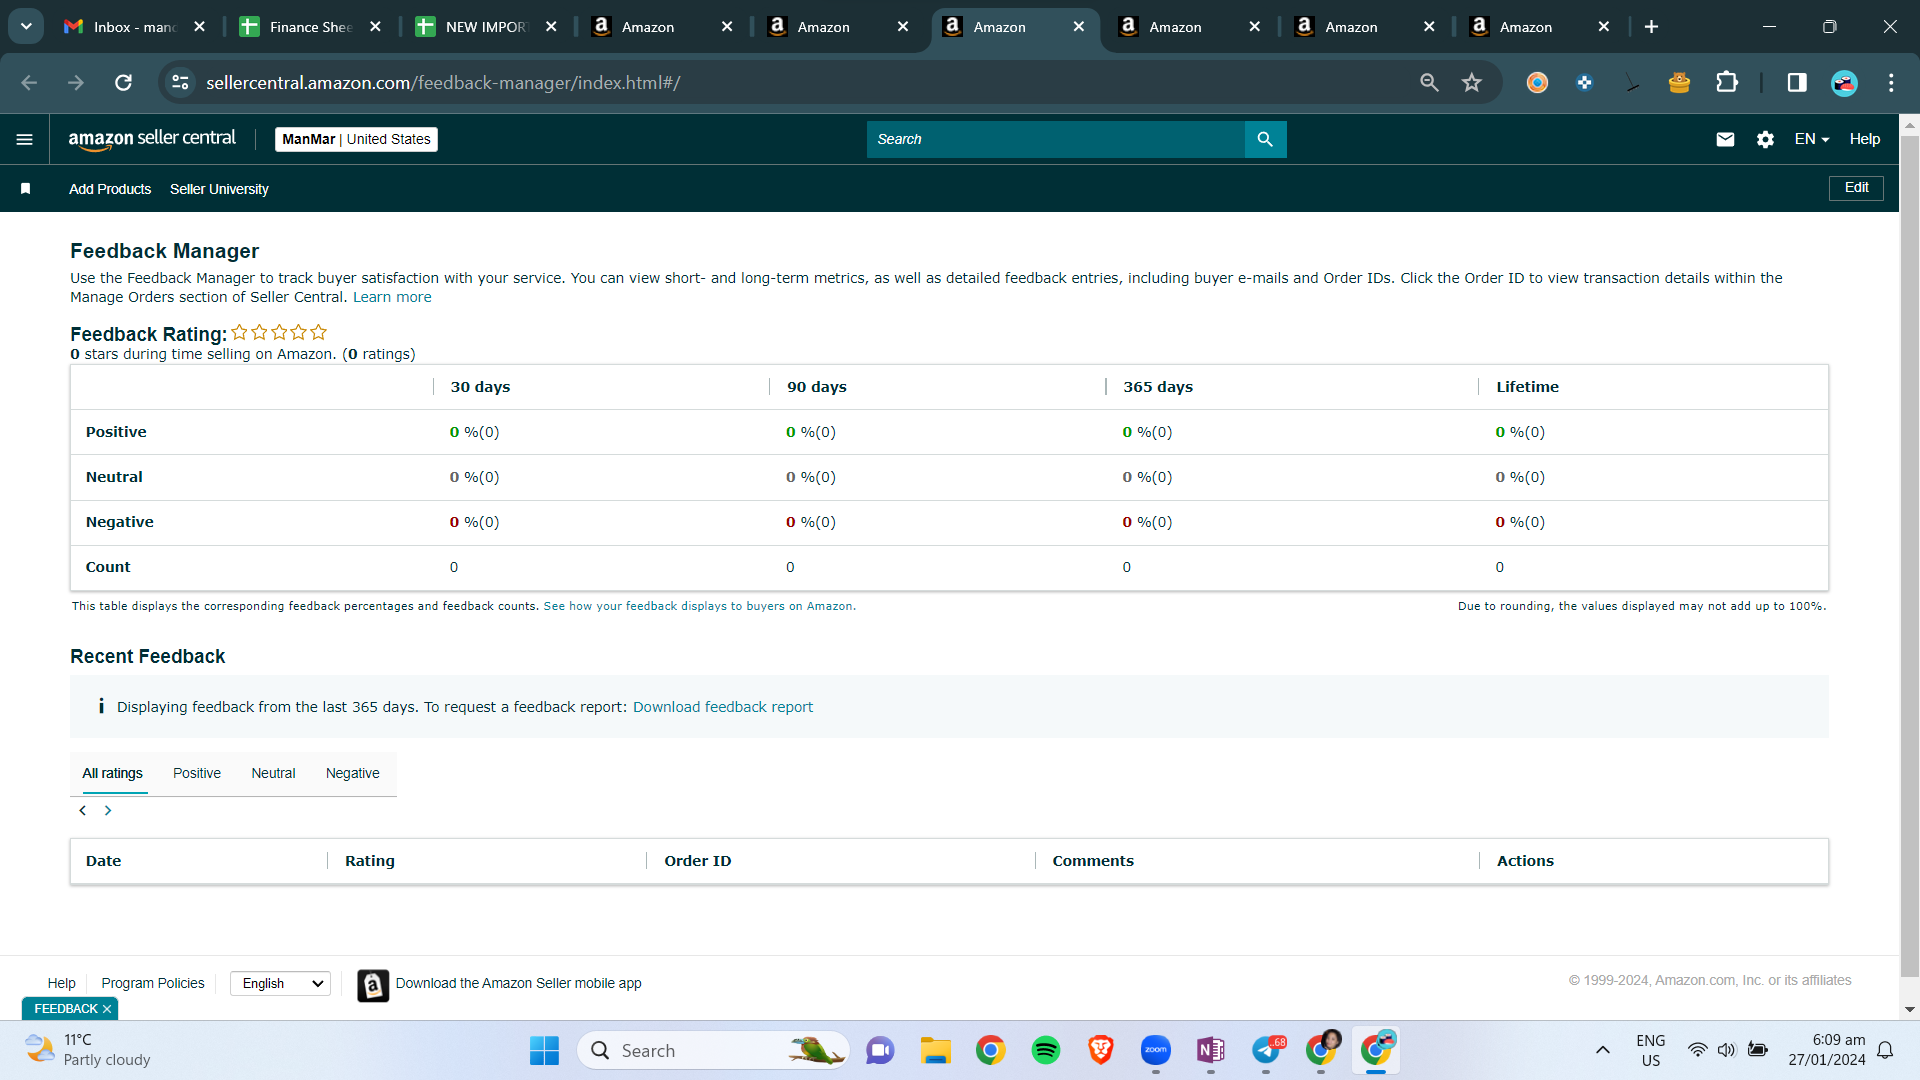Viewport: 1920px width, 1080px height.
Task: Click the Edit button in favorites bar
Action: coord(1857,188)
